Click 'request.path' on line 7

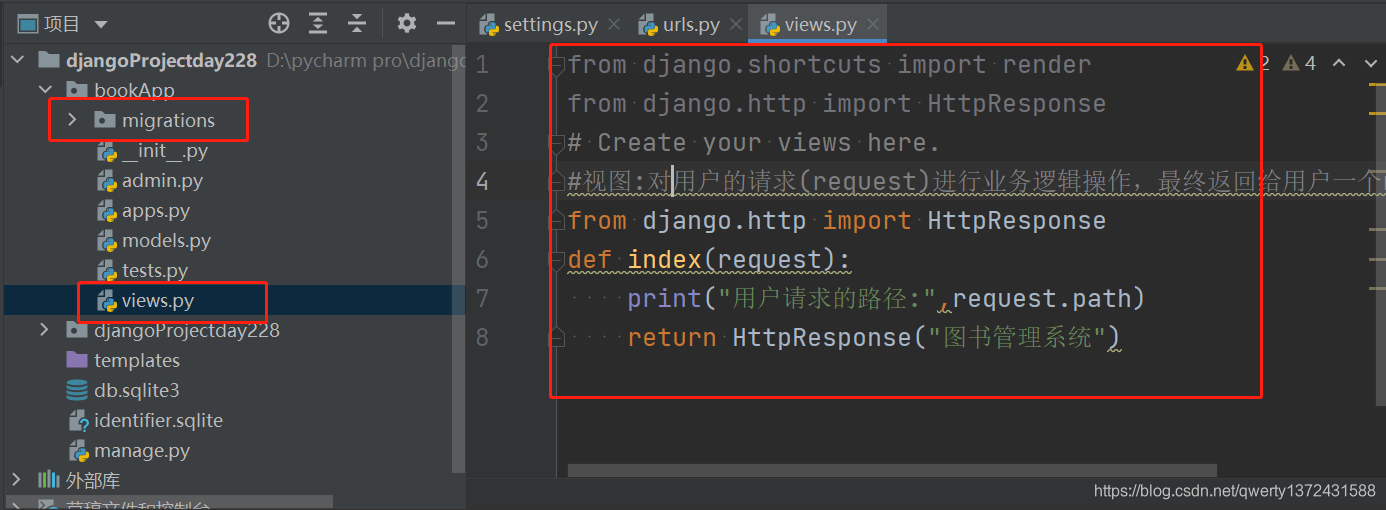coord(1040,298)
